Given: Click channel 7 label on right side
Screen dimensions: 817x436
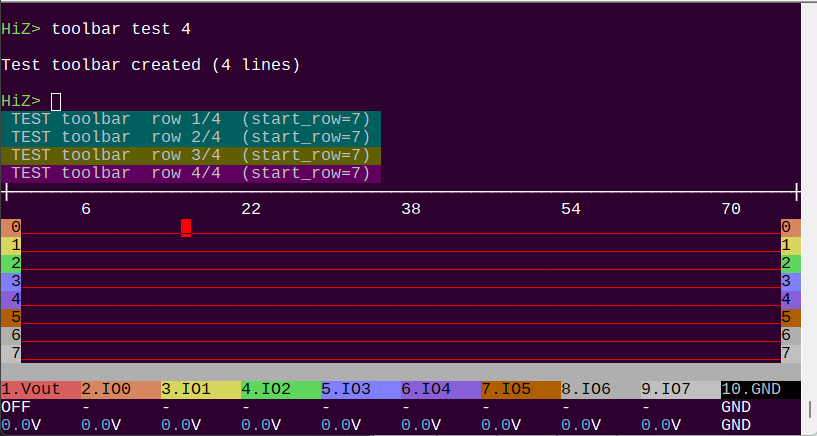Looking at the screenshot, I should pyautogui.click(x=791, y=353).
